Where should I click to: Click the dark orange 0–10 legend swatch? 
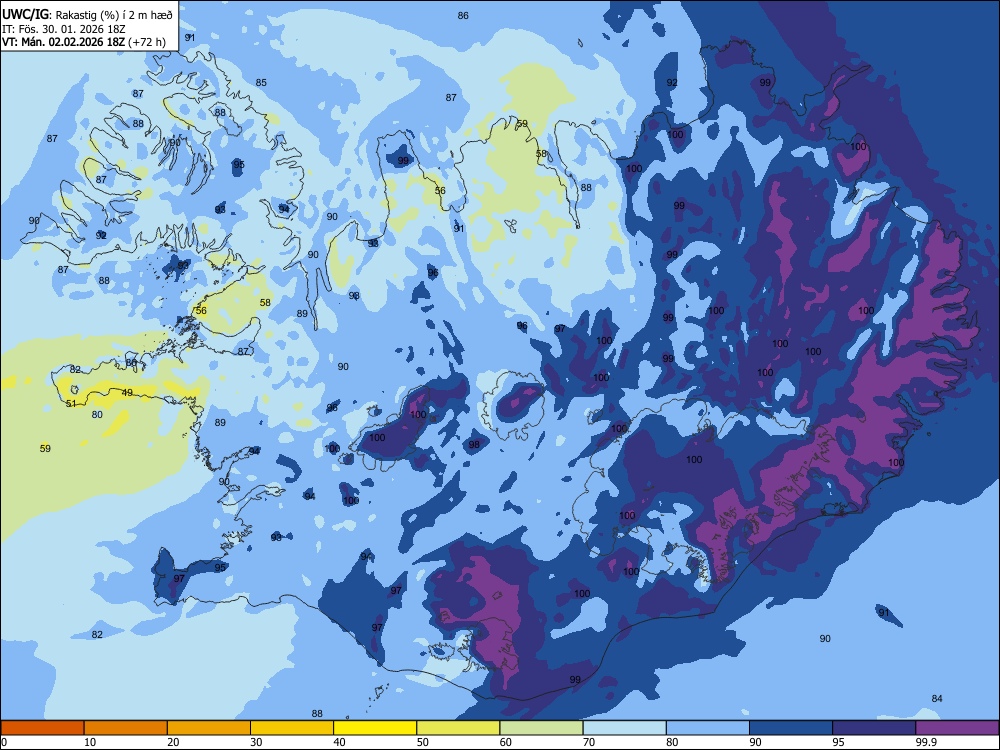click(42, 728)
